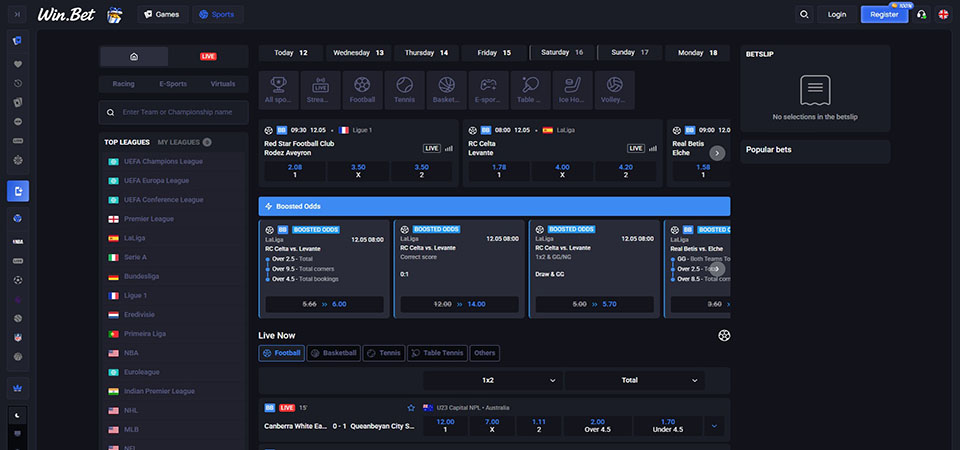This screenshot has width=960, height=450.
Task: Add boosted 5.70 Draw & GG bet
Action: (x=594, y=304)
